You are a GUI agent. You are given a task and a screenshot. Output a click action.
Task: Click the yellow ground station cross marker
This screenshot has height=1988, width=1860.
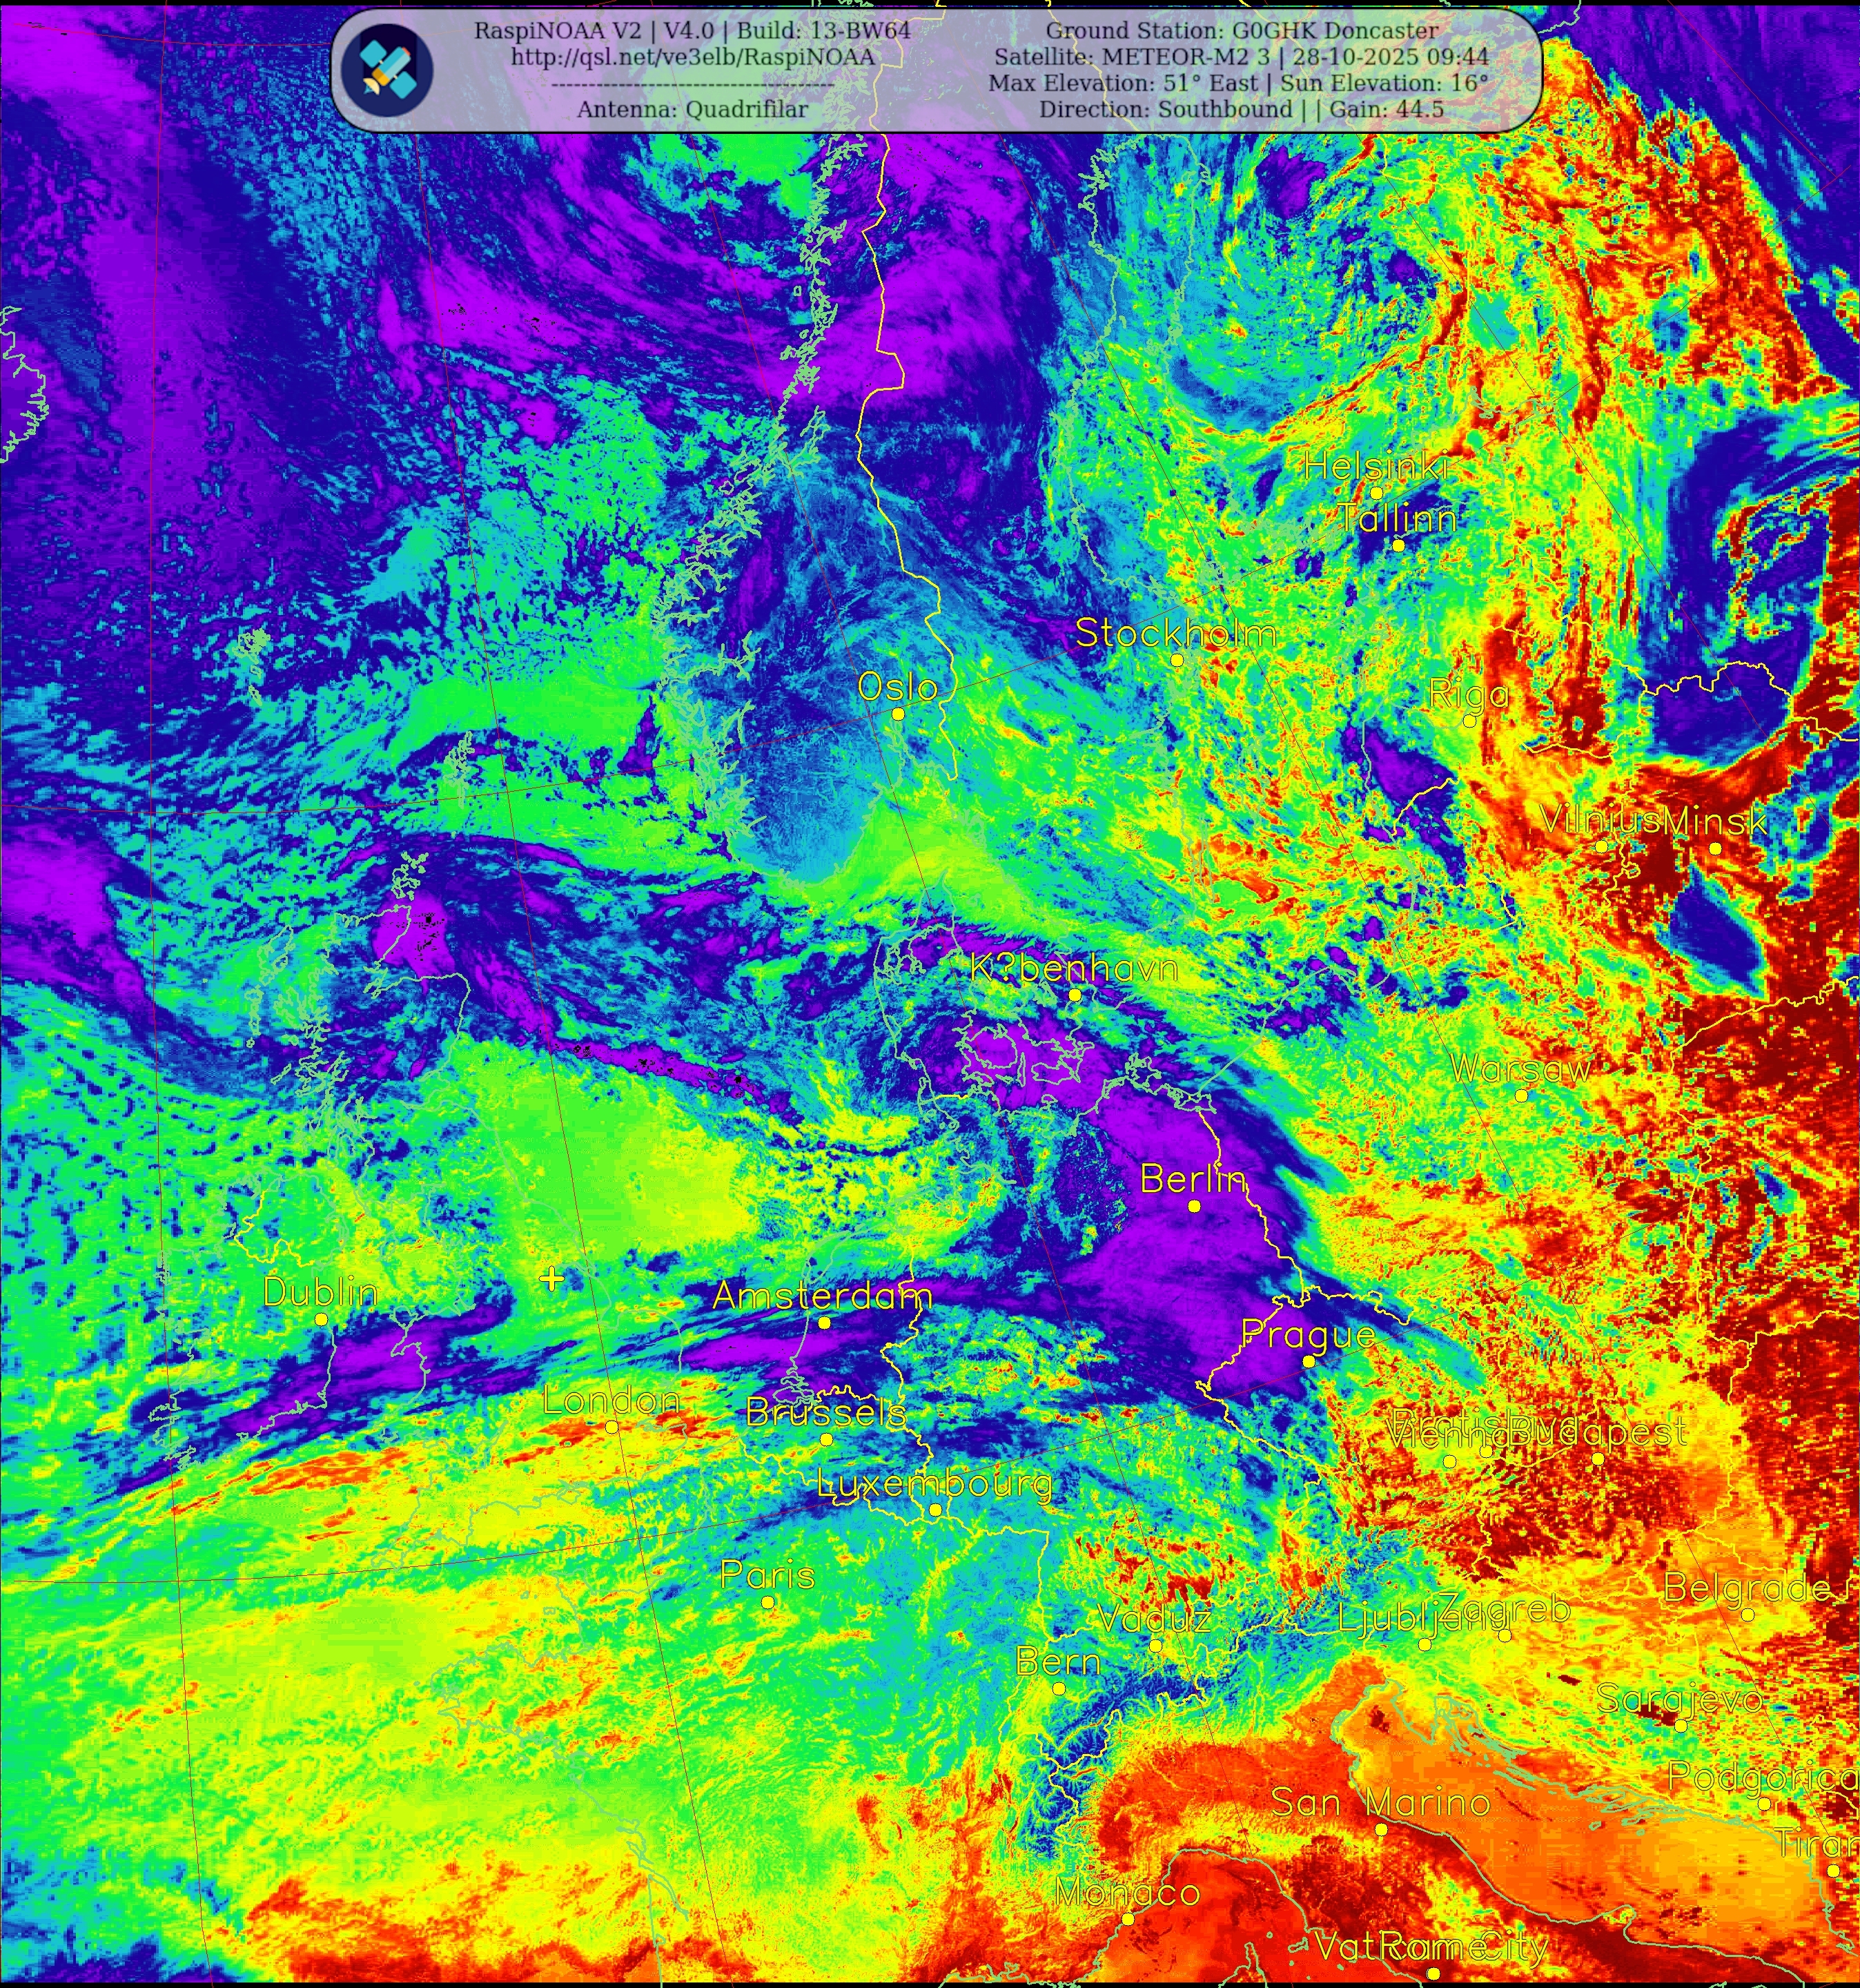click(x=551, y=1278)
